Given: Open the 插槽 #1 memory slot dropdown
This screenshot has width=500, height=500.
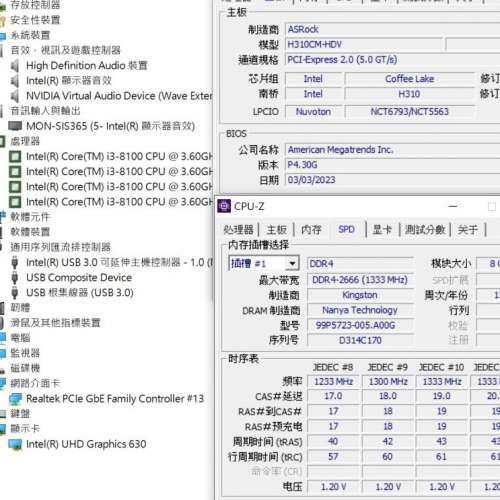Looking at the screenshot, I should click(x=292, y=264).
